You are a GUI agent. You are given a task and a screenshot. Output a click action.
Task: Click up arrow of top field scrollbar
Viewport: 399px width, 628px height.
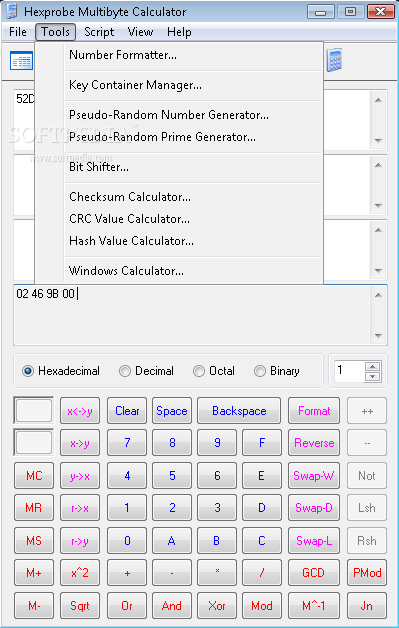coord(379,100)
